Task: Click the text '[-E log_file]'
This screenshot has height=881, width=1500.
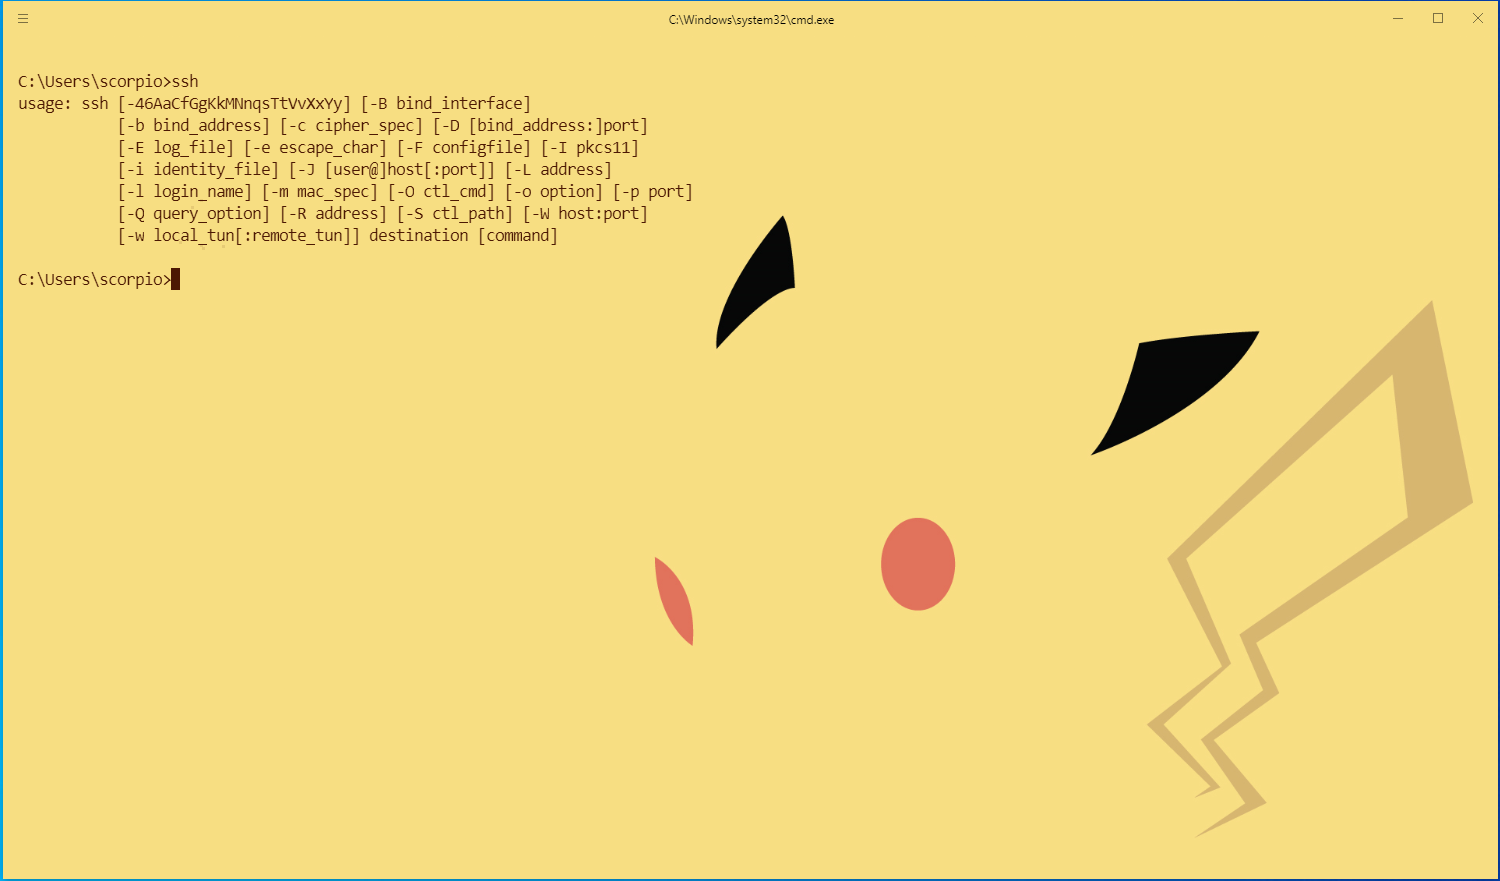Action: 176,148
